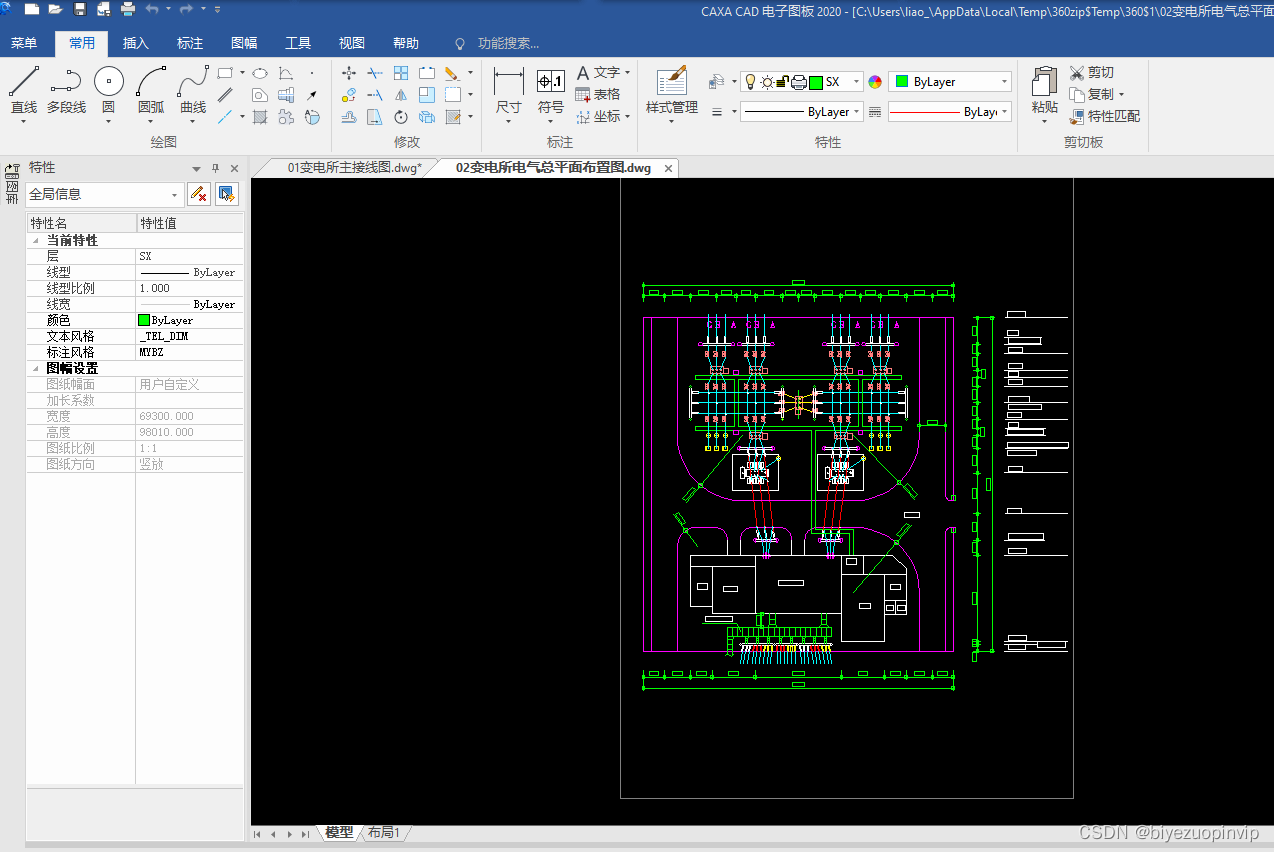Select the mirror tool in 修改 group
The width and height of the screenshot is (1274, 852).
point(401,95)
